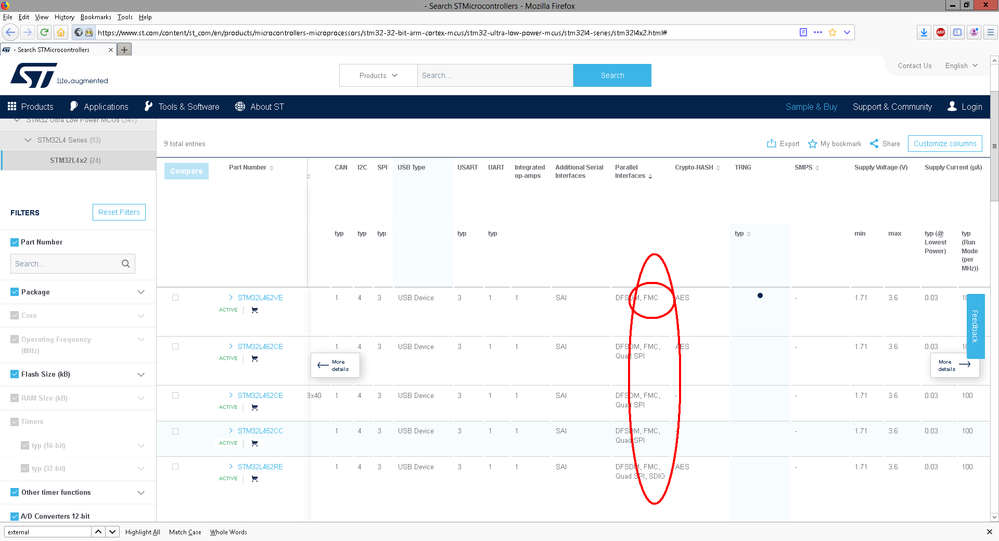Click the shopping cart icon for STM32L452CE
The image size is (999, 541).
click(254, 407)
